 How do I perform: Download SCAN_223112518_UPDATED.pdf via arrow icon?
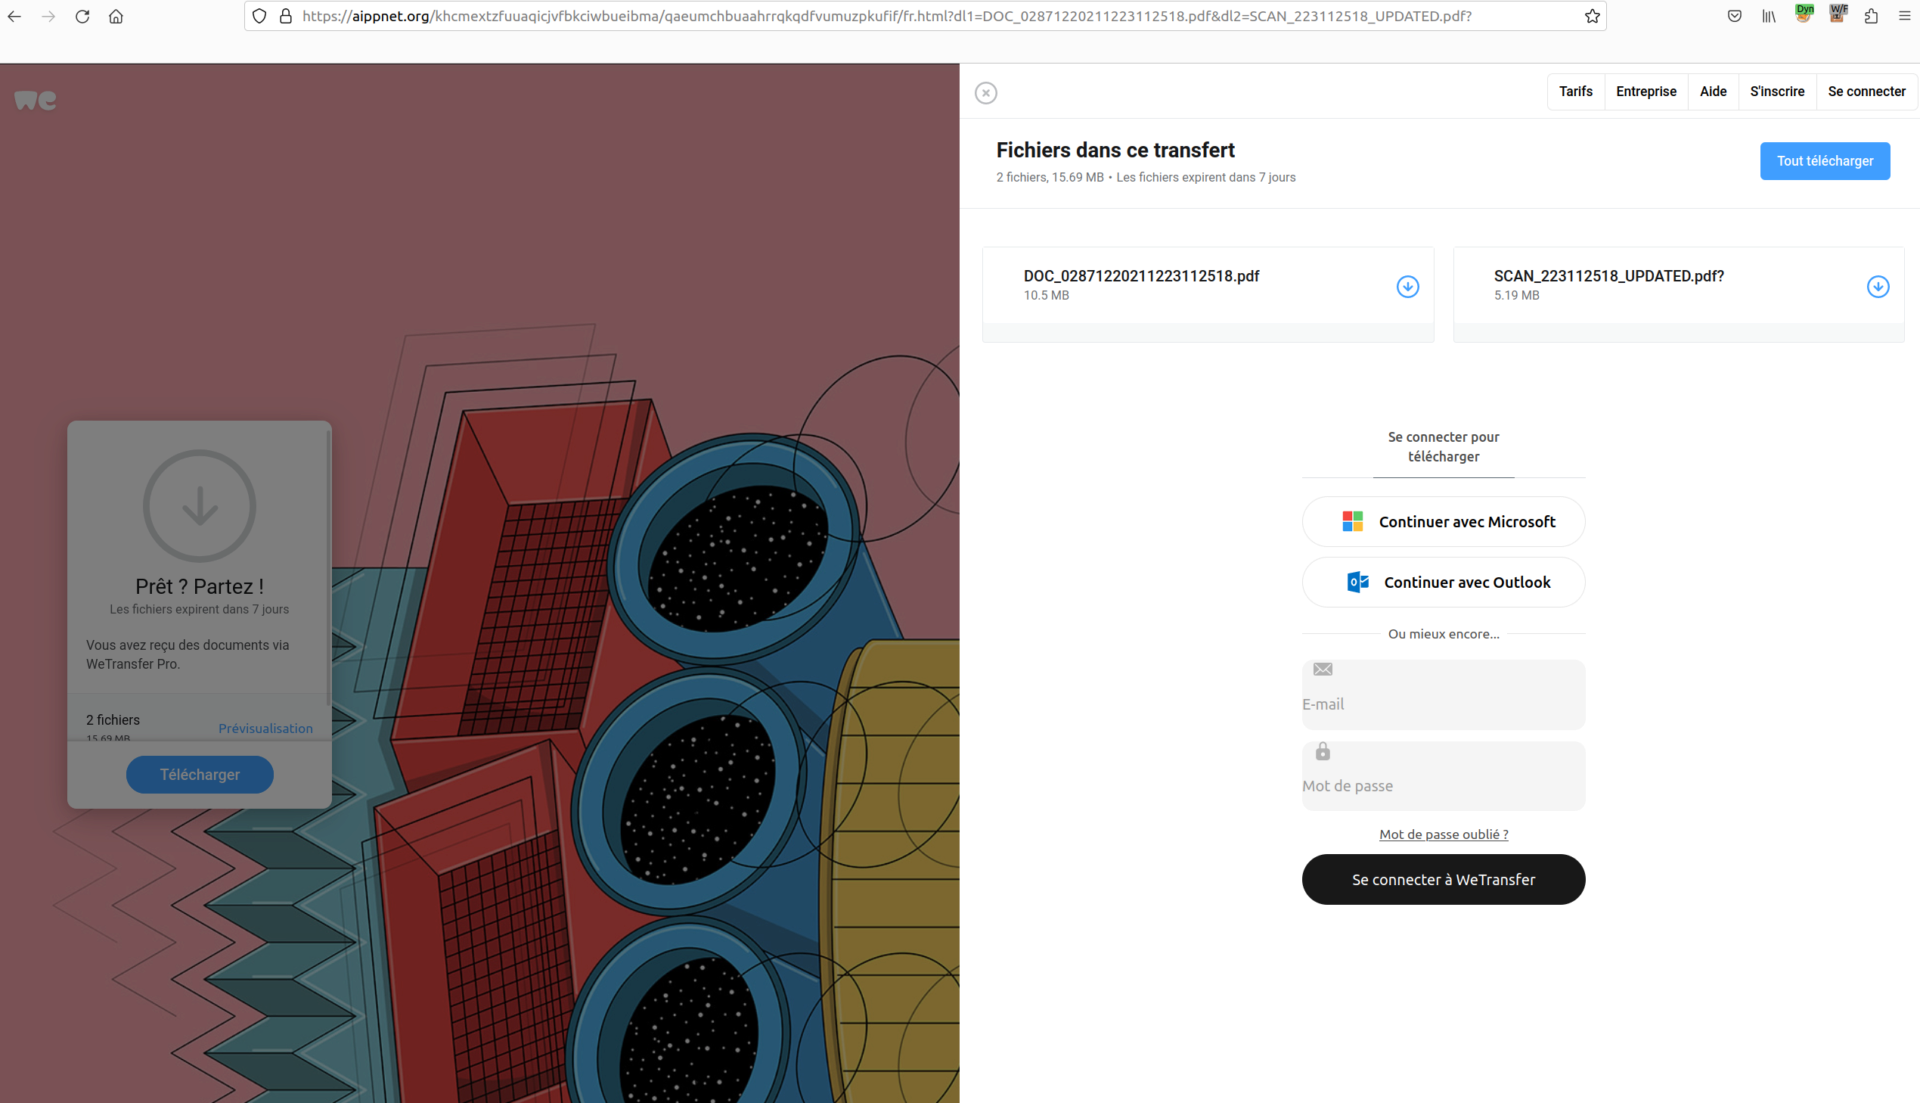[1878, 287]
